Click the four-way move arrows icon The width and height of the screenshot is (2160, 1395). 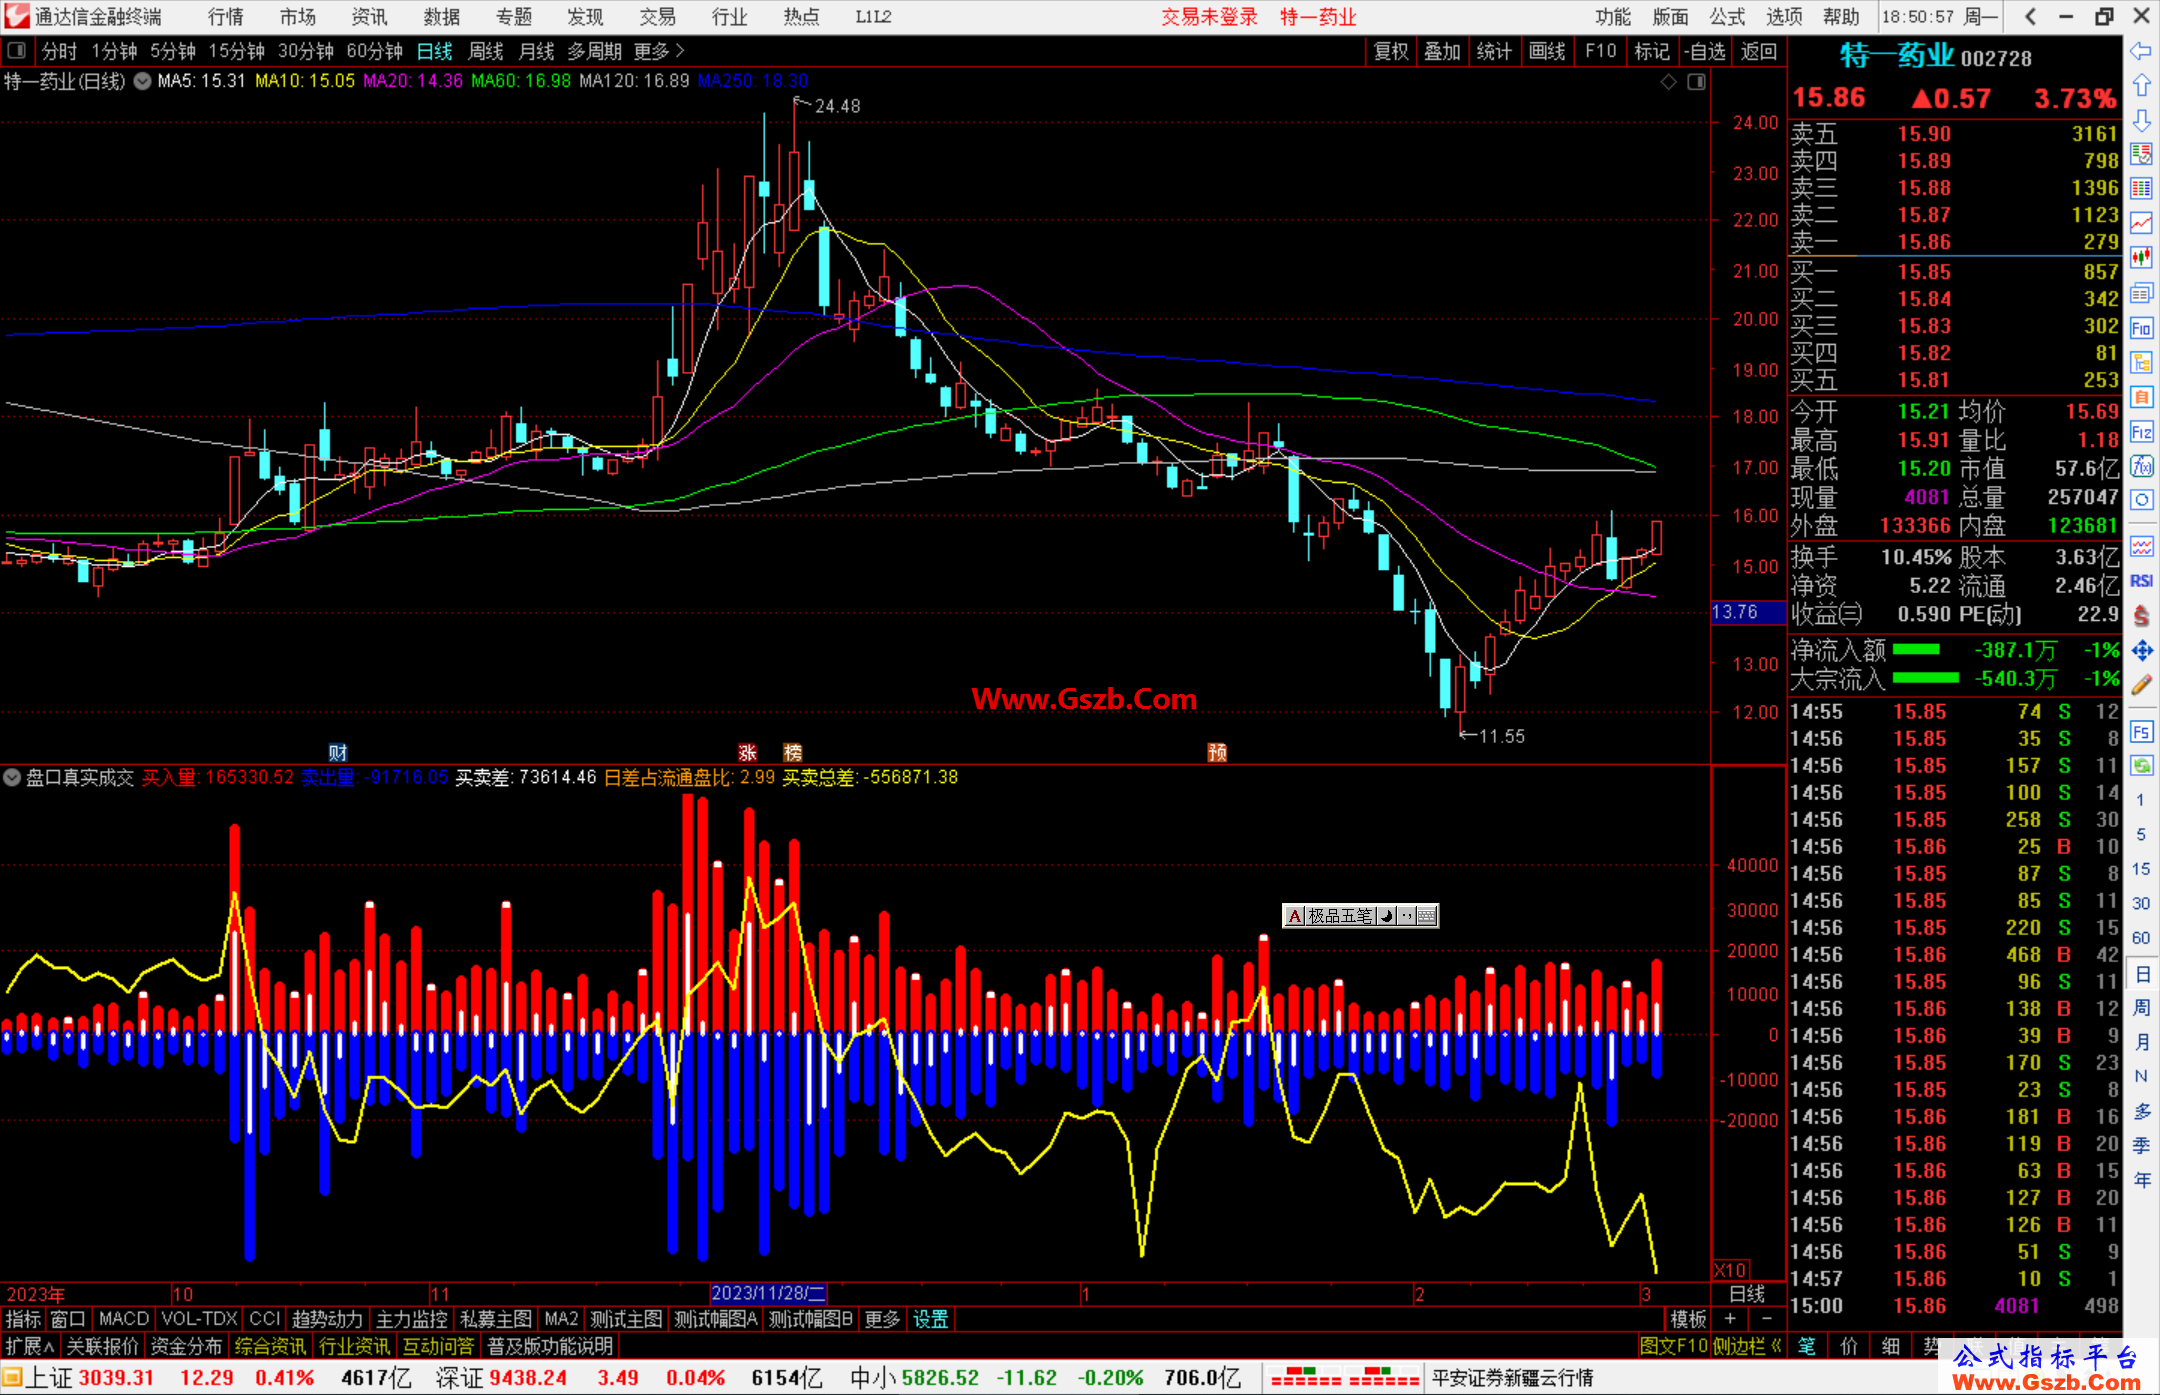(2141, 651)
